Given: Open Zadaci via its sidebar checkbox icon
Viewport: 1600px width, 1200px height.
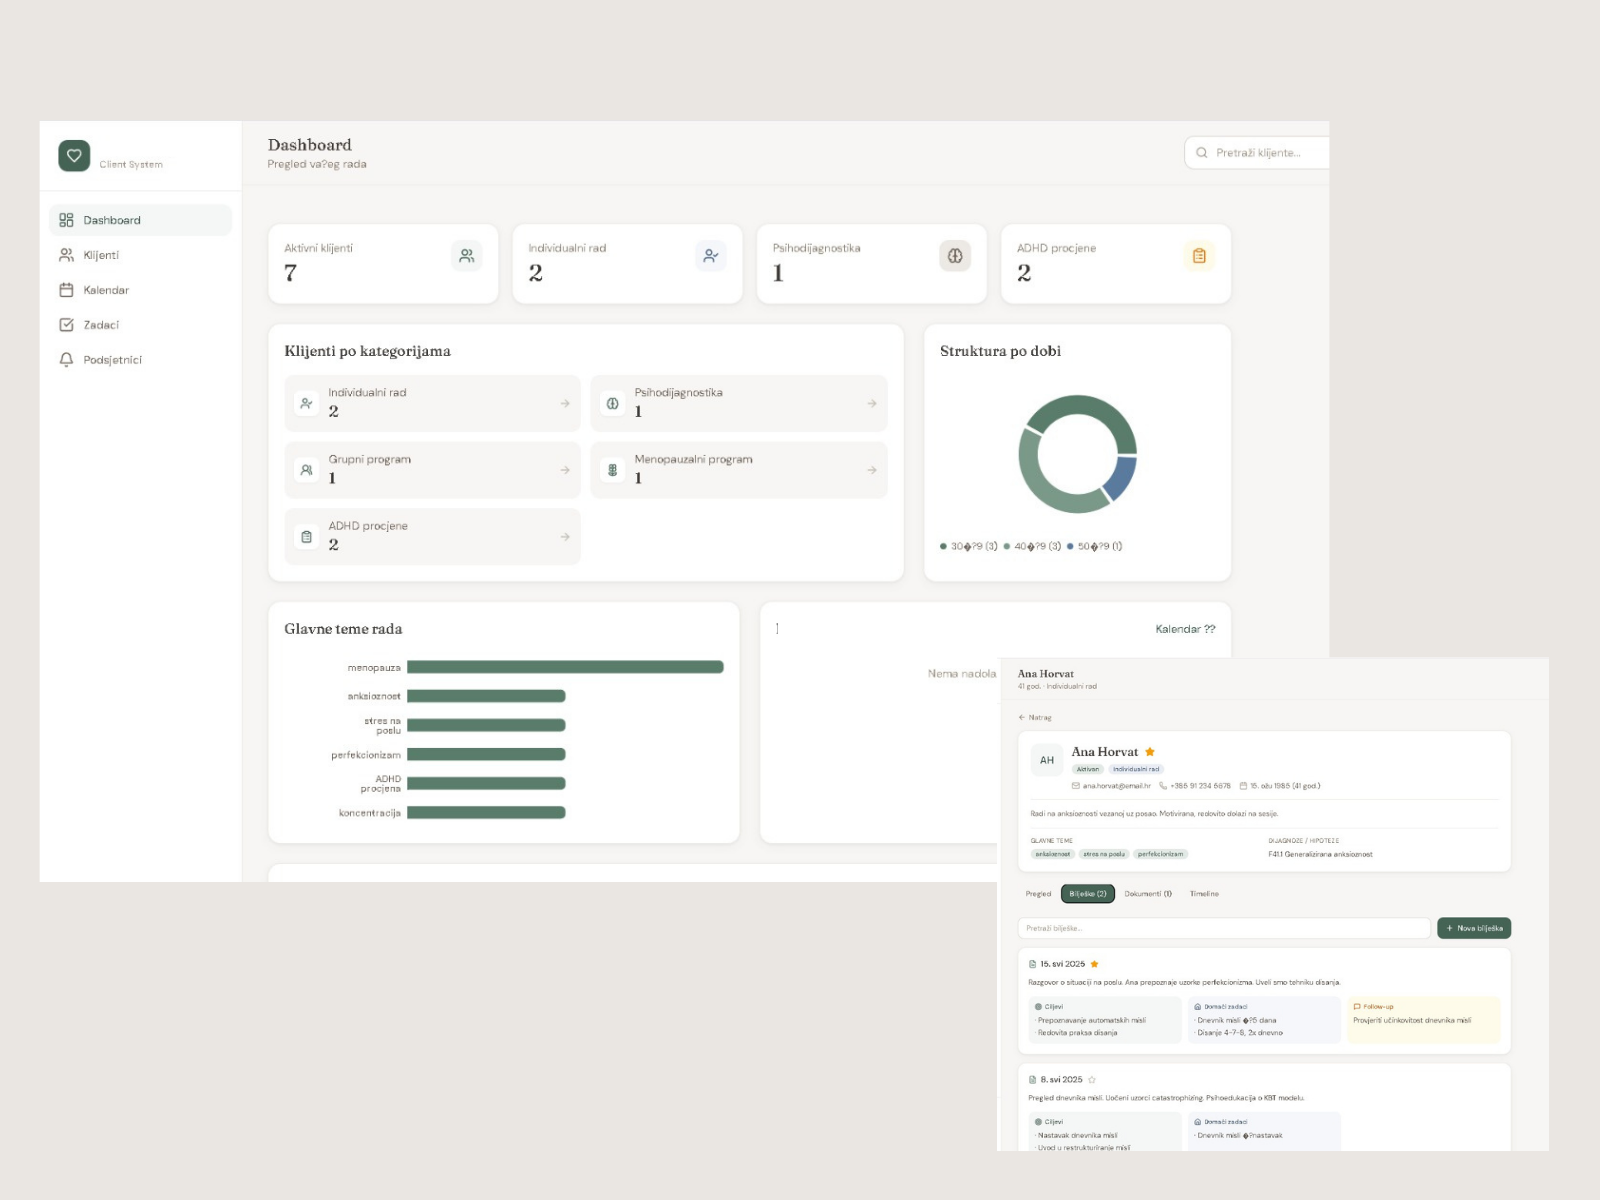Looking at the screenshot, I should click(x=67, y=325).
